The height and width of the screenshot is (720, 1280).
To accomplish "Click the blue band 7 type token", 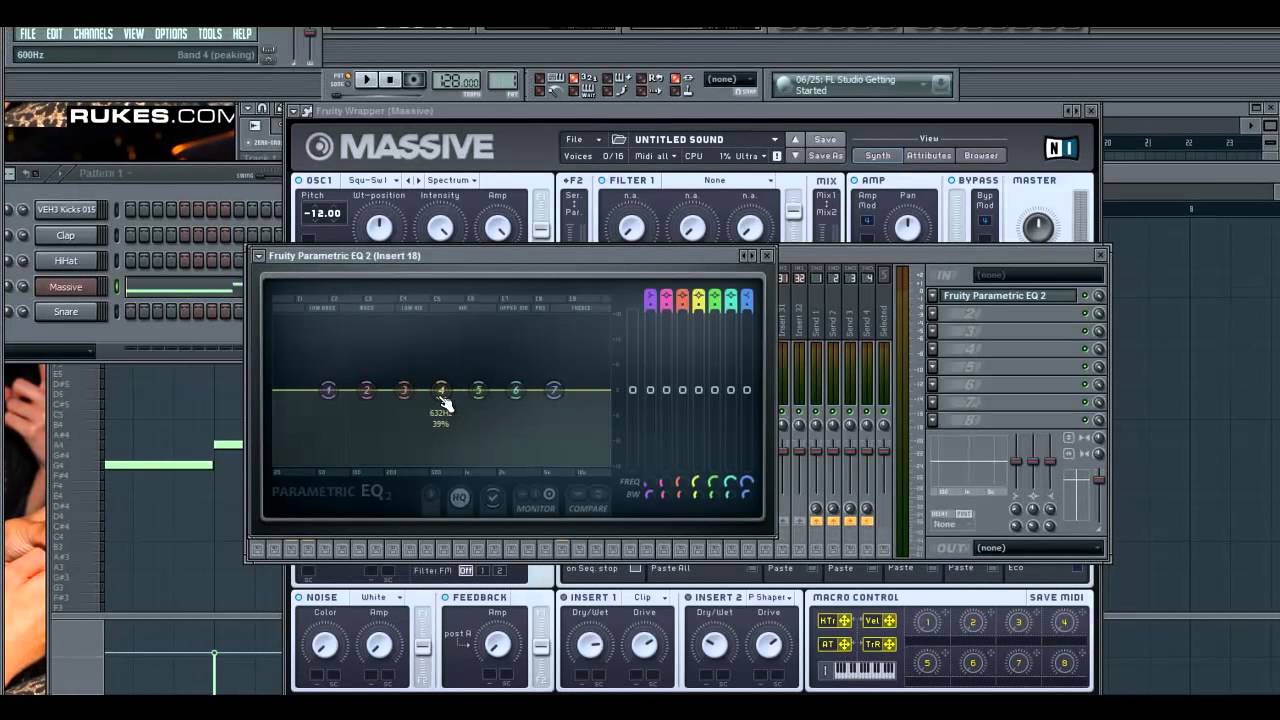I will tap(746, 299).
